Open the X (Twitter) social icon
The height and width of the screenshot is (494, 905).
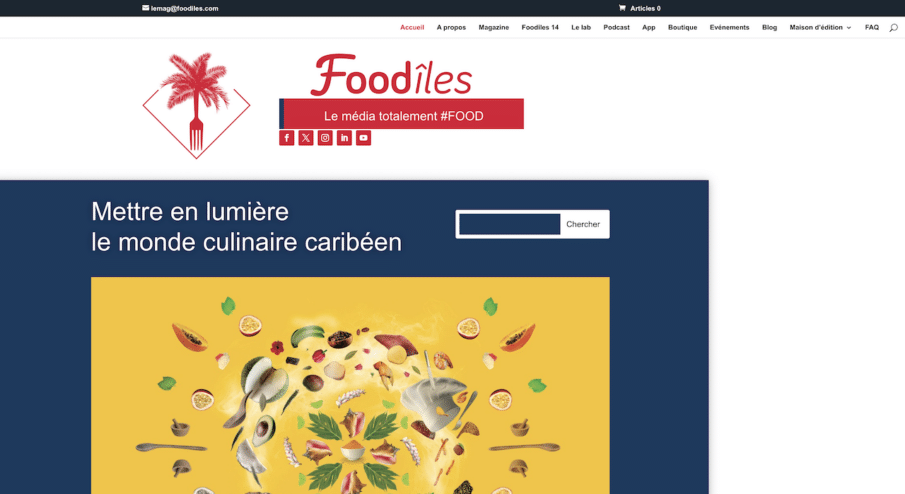(x=306, y=138)
